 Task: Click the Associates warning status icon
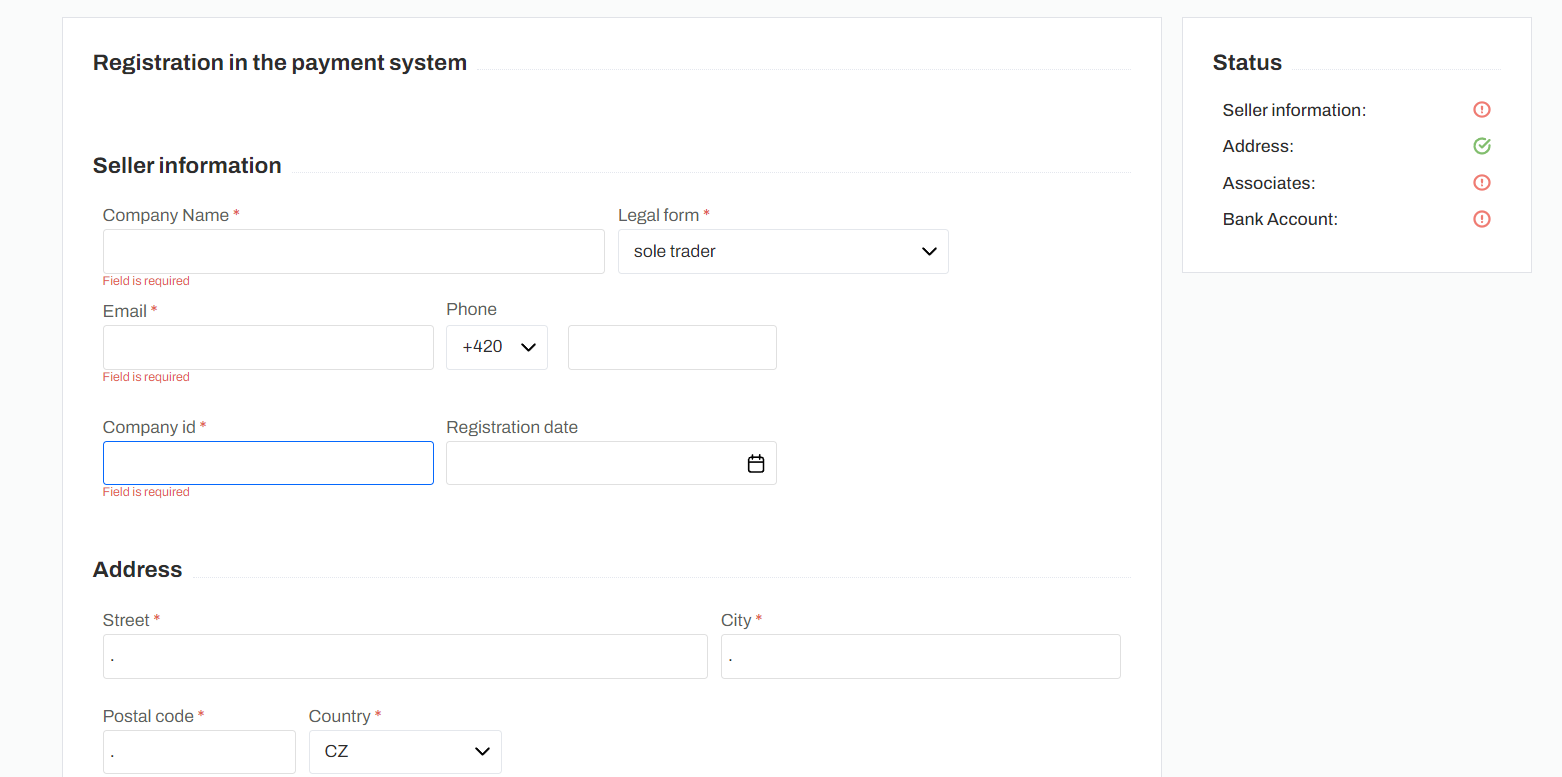pos(1482,183)
